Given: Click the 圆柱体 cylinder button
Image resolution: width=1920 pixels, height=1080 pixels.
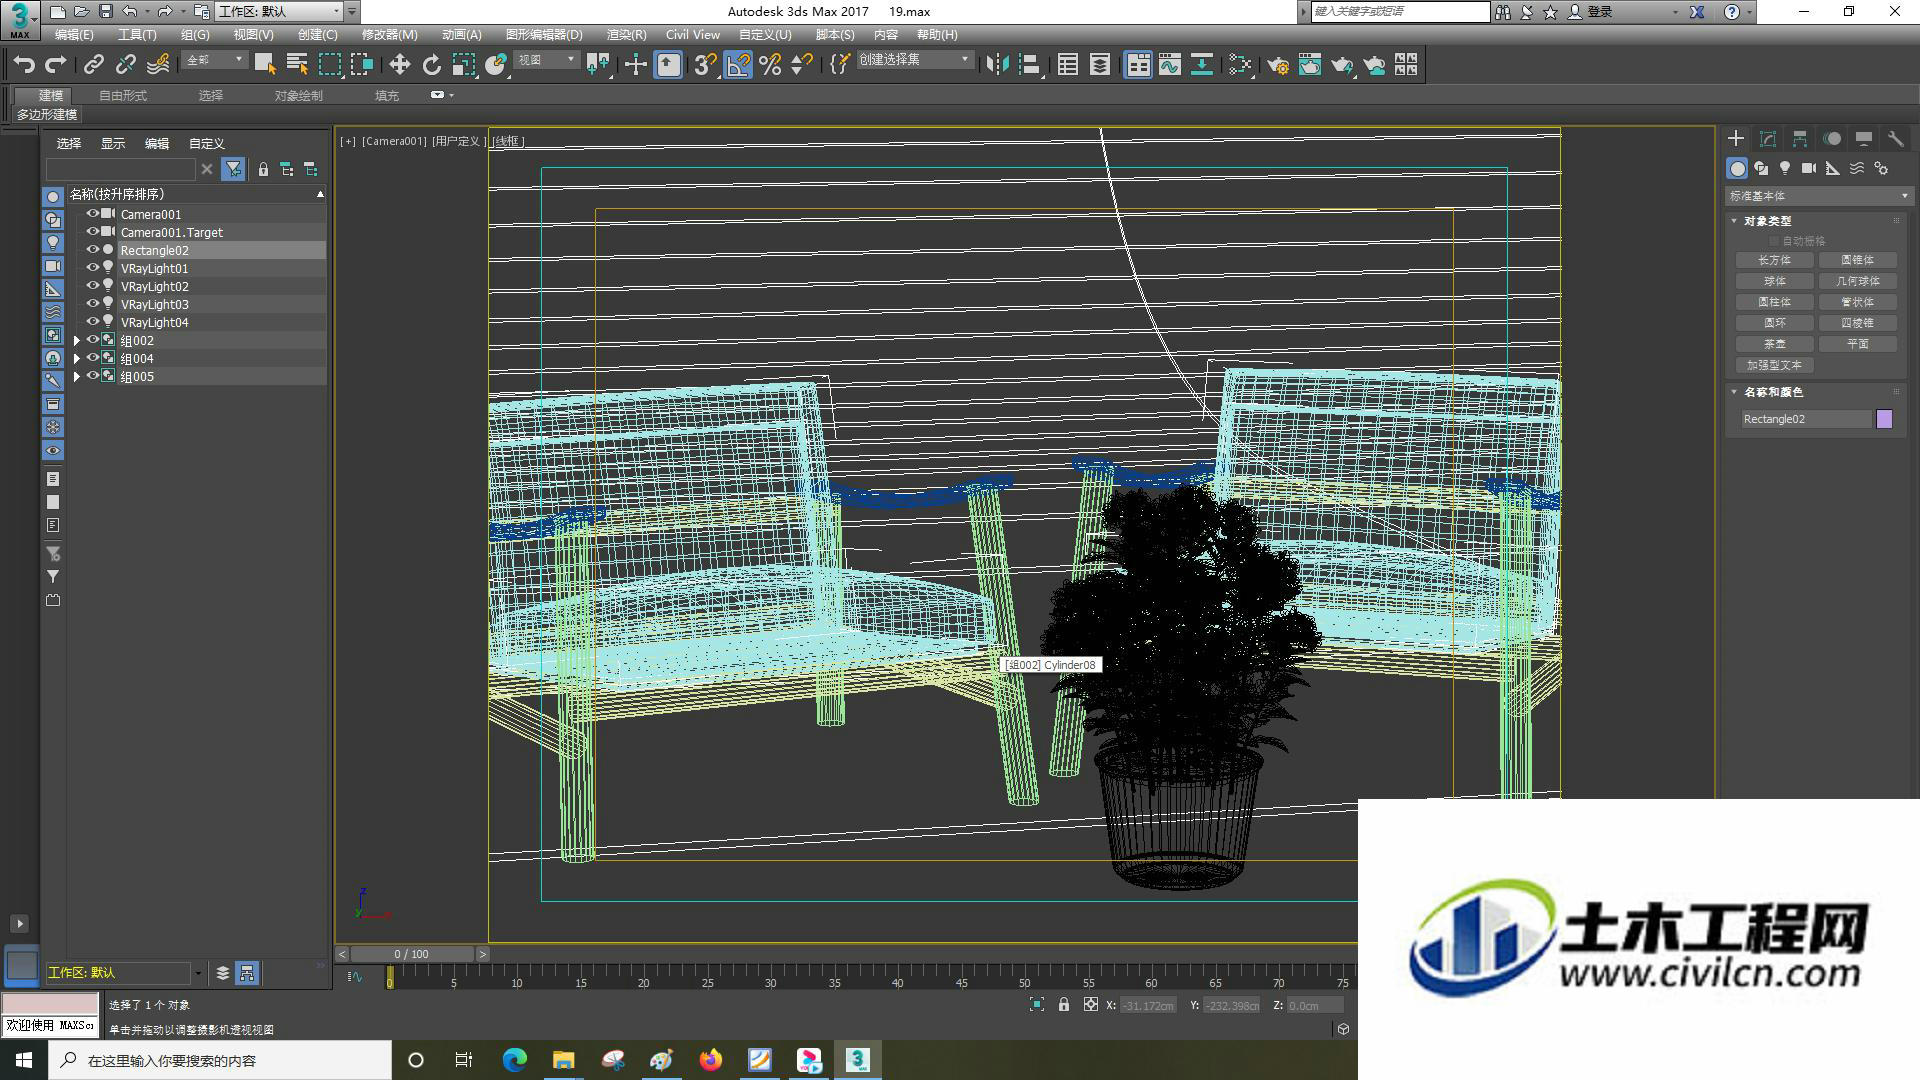Looking at the screenshot, I should (1775, 302).
